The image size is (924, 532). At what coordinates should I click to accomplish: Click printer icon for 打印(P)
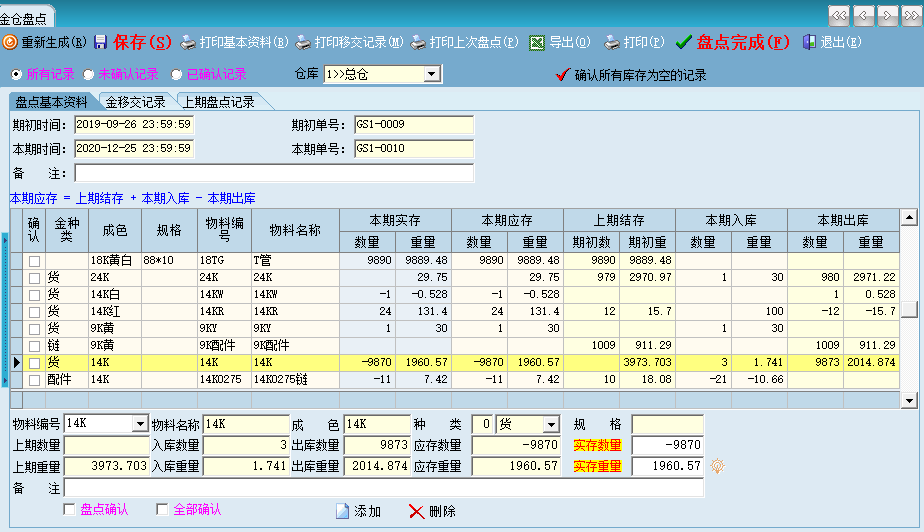(x=612, y=42)
